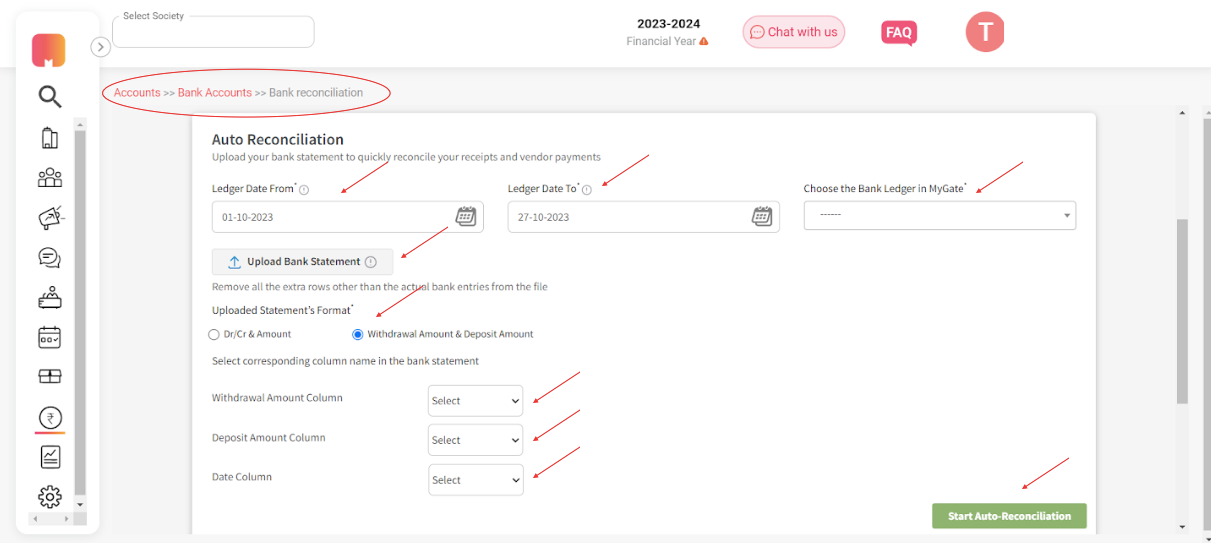This screenshot has width=1211, height=543.
Task: Click the Upload Bank Statement button
Action: [x=302, y=262]
